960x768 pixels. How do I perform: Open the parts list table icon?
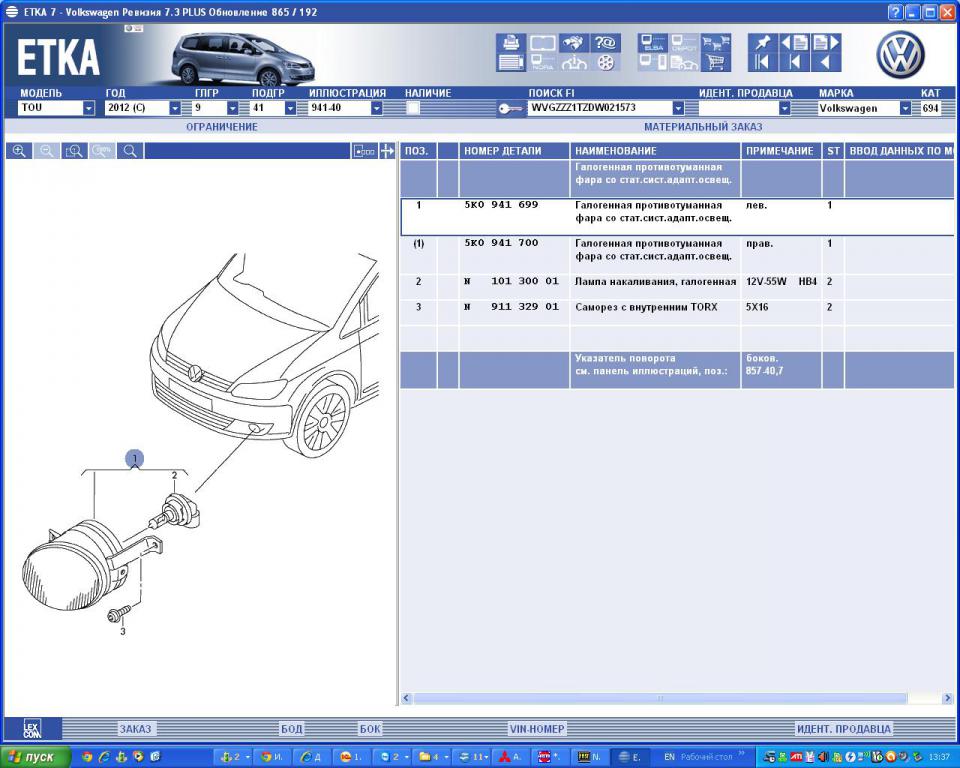click(x=511, y=62)
